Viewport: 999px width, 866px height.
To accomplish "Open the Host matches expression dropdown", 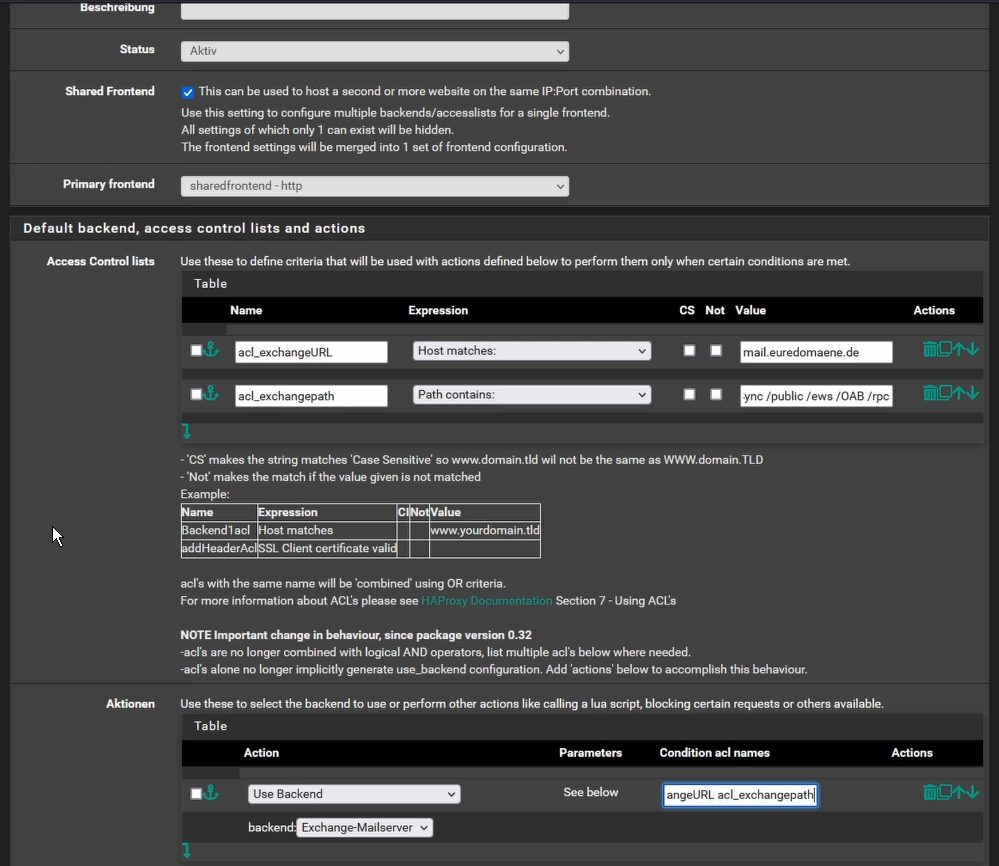I will click(532, 351).
